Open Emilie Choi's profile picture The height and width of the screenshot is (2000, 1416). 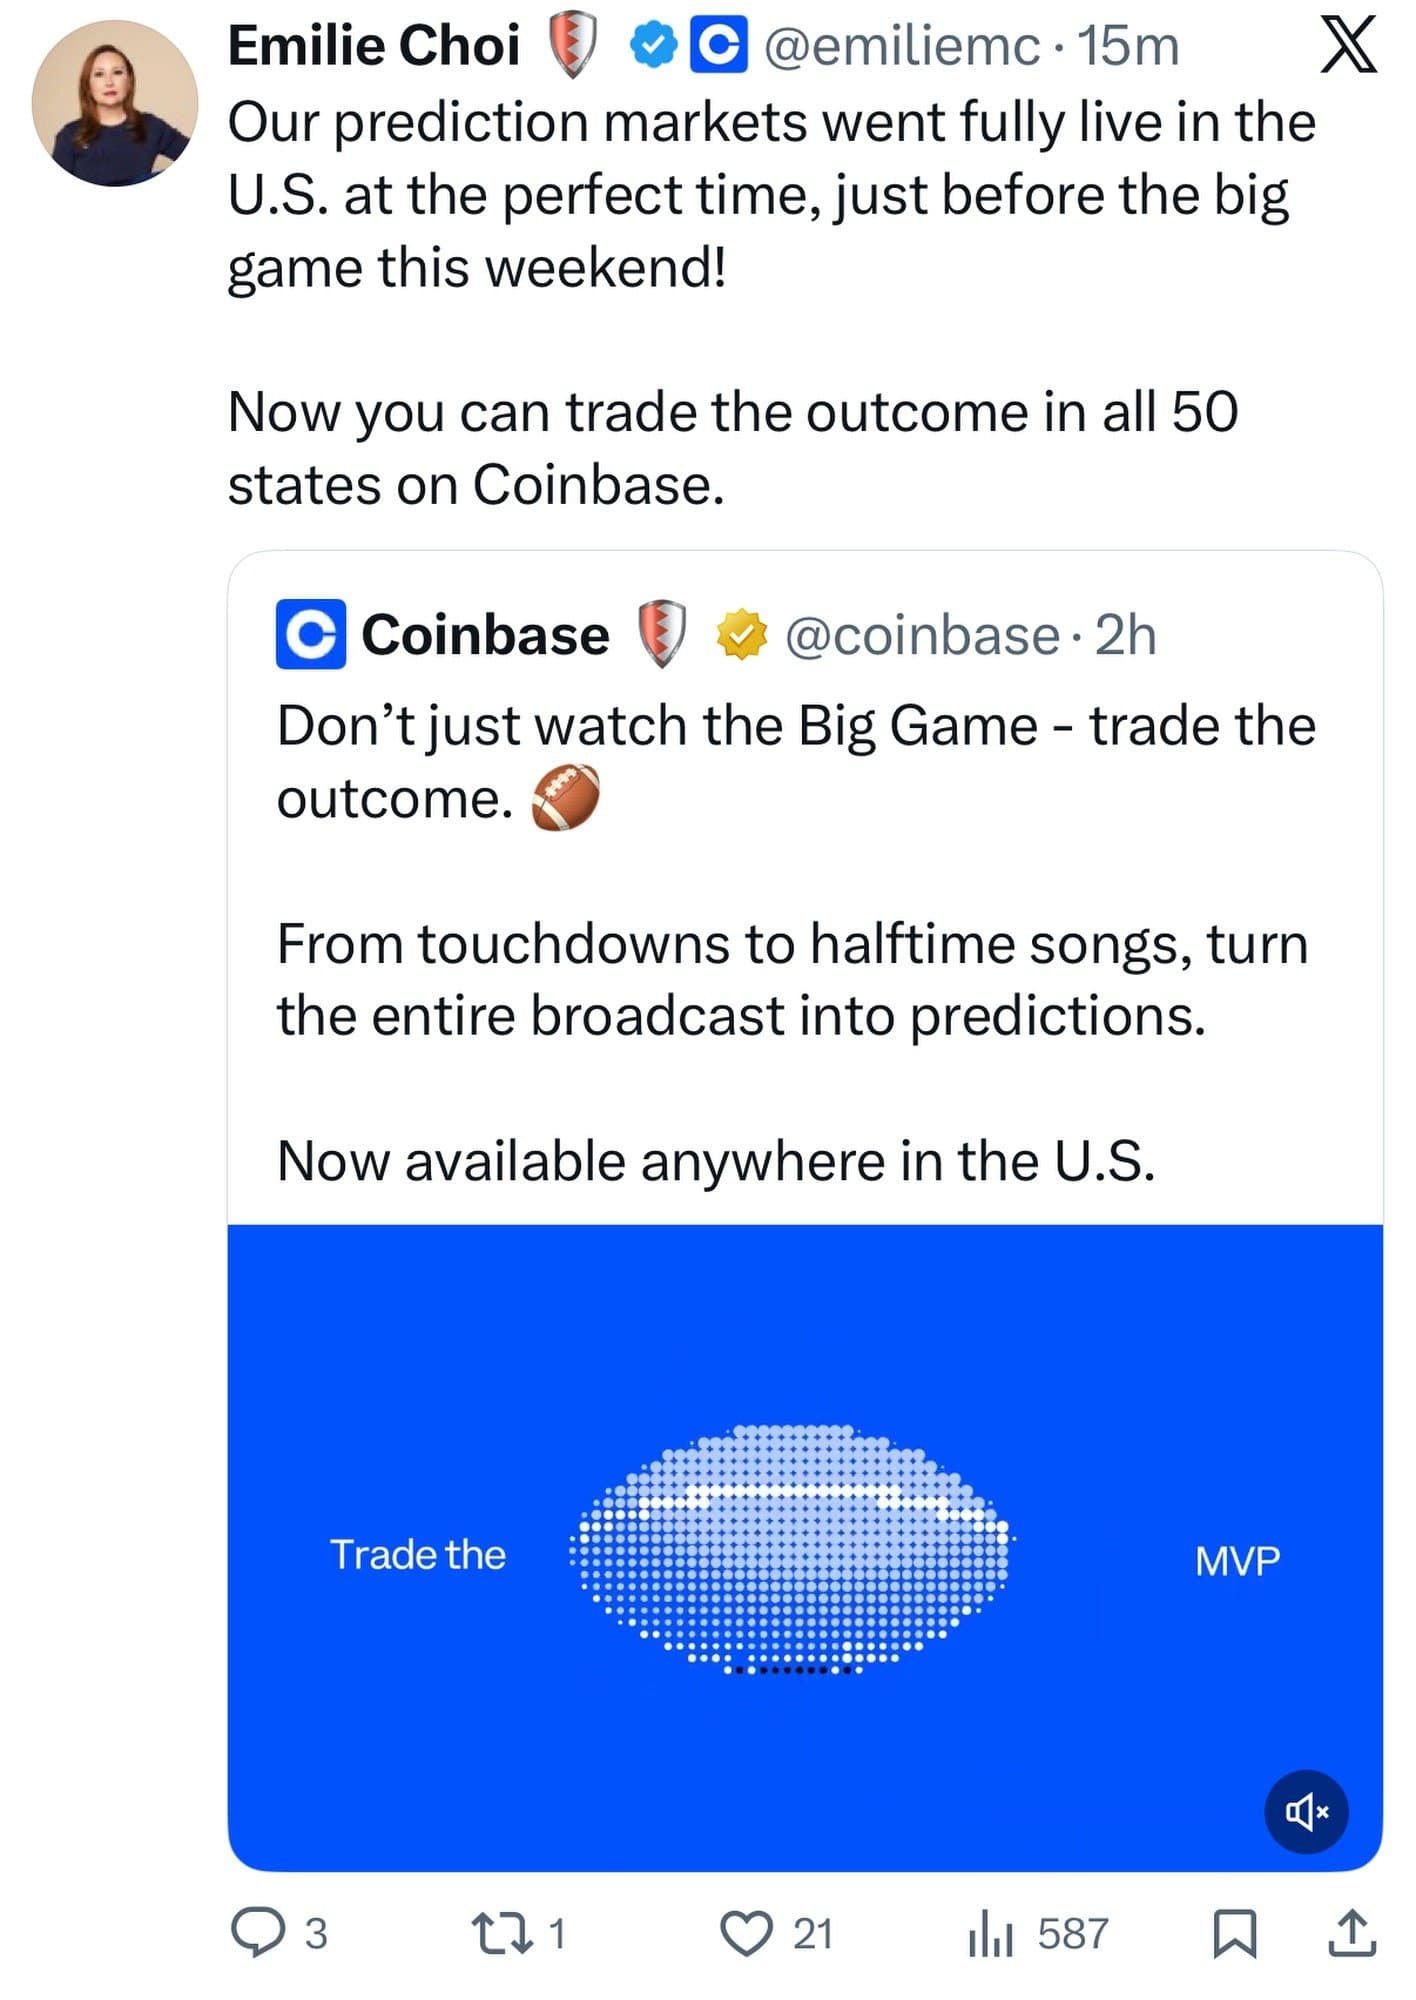(115, 103)
